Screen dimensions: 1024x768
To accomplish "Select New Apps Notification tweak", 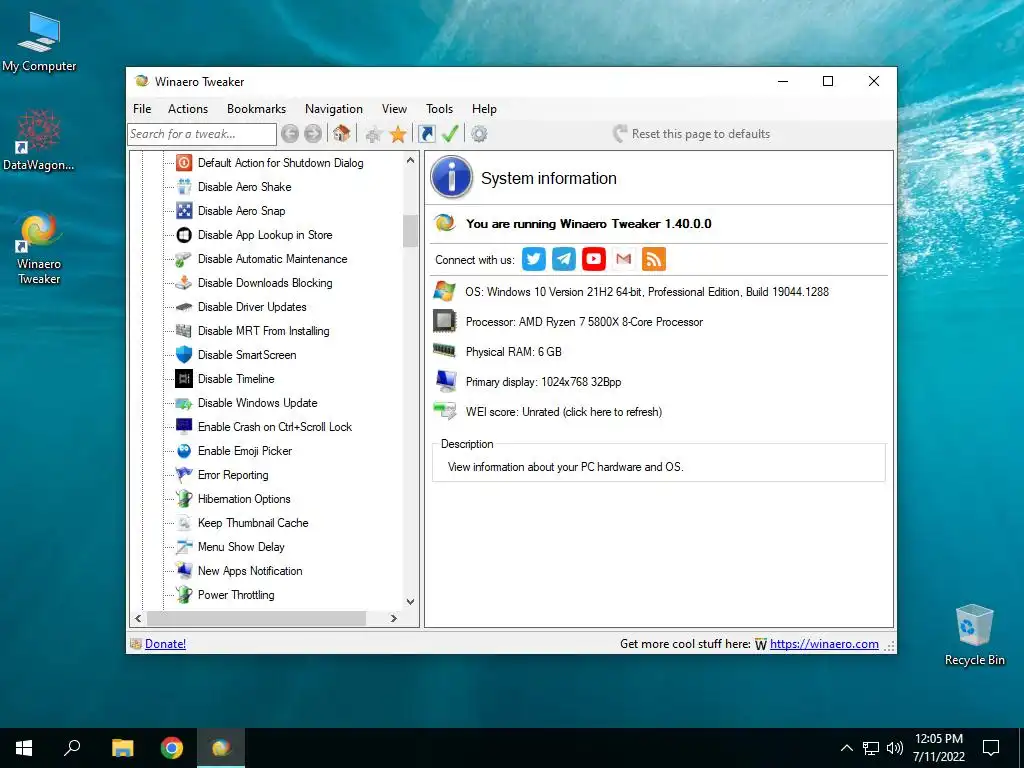I will (250, 571).
